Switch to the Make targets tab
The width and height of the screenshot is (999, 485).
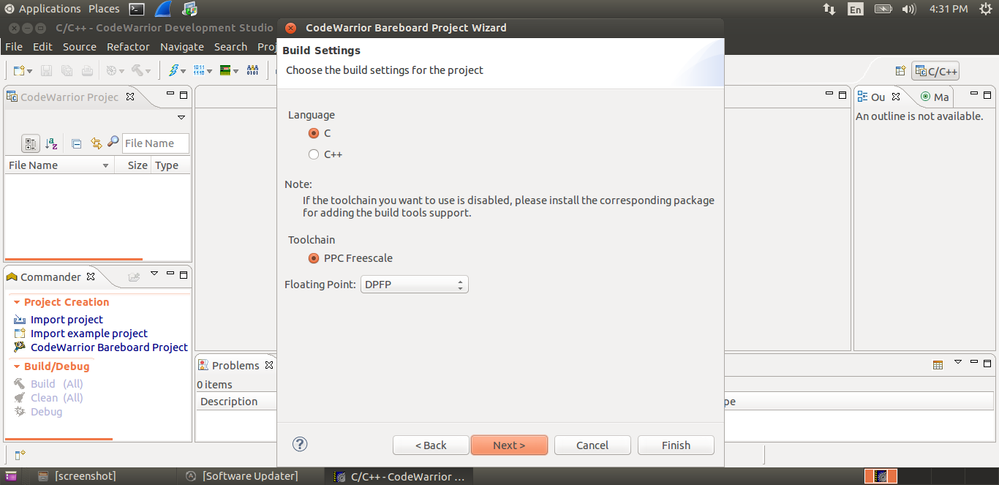pyautogui.click(x=935, y=97)
